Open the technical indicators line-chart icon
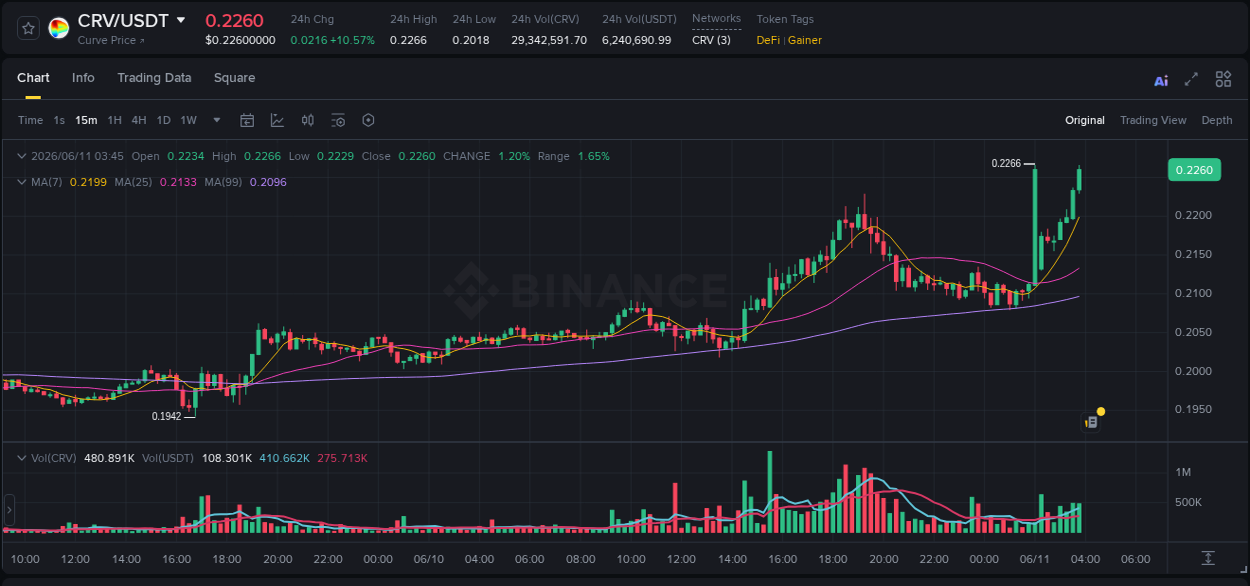This screenshot has height=586, width=1250. click(x=277, y=120)
